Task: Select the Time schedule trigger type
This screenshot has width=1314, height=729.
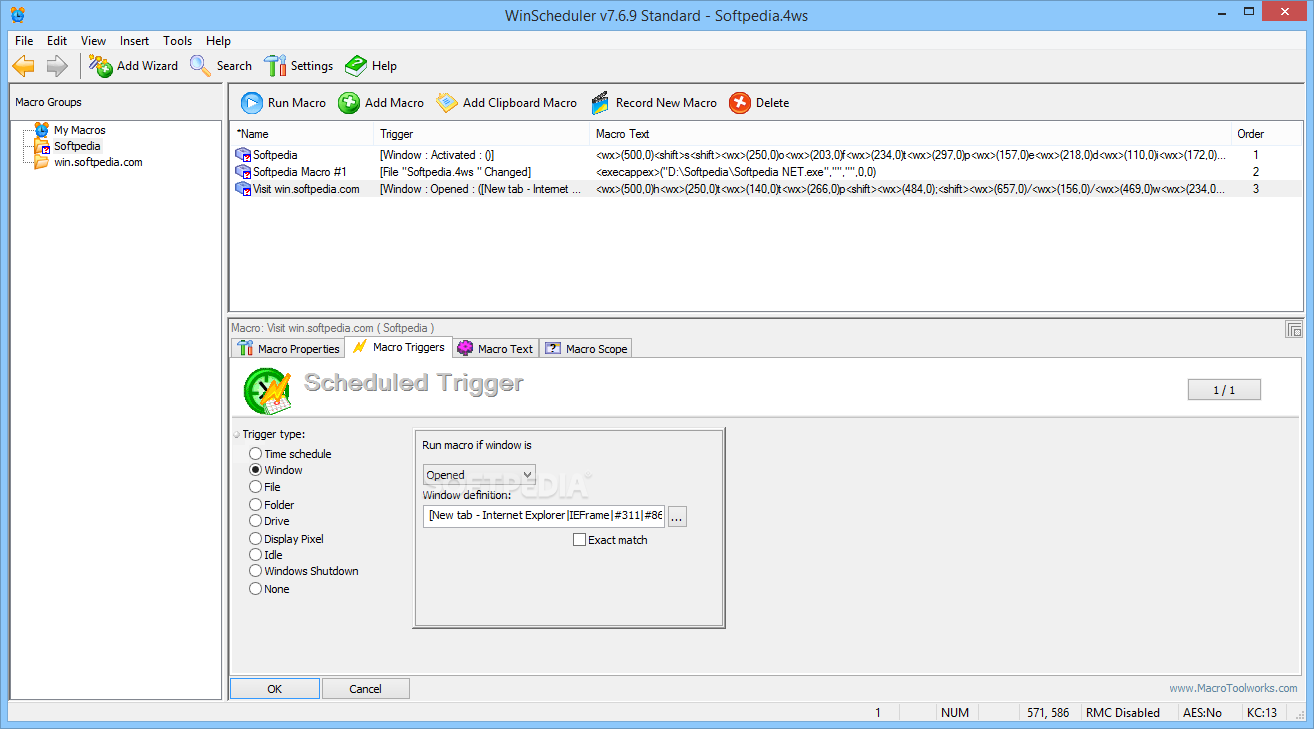Action: (256, 454)
